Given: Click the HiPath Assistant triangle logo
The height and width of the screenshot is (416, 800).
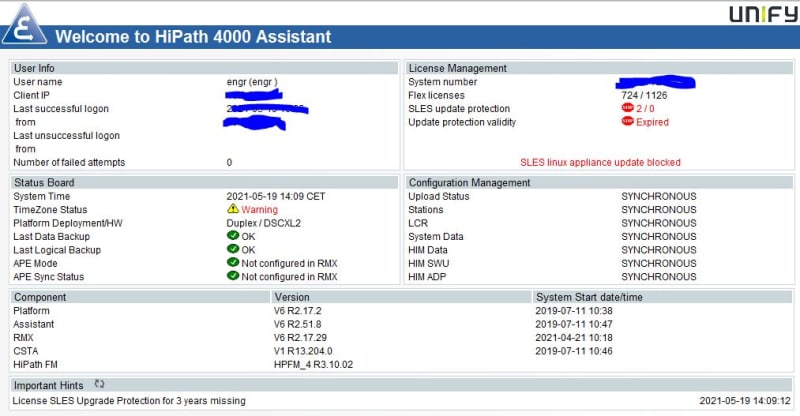Looking at the screenshot, I should click(x=24, y=25).
